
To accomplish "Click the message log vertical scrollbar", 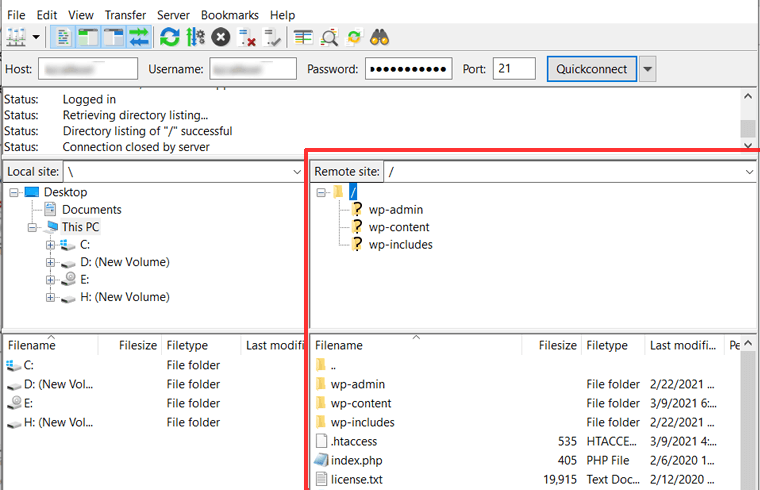I will point(747,120).
